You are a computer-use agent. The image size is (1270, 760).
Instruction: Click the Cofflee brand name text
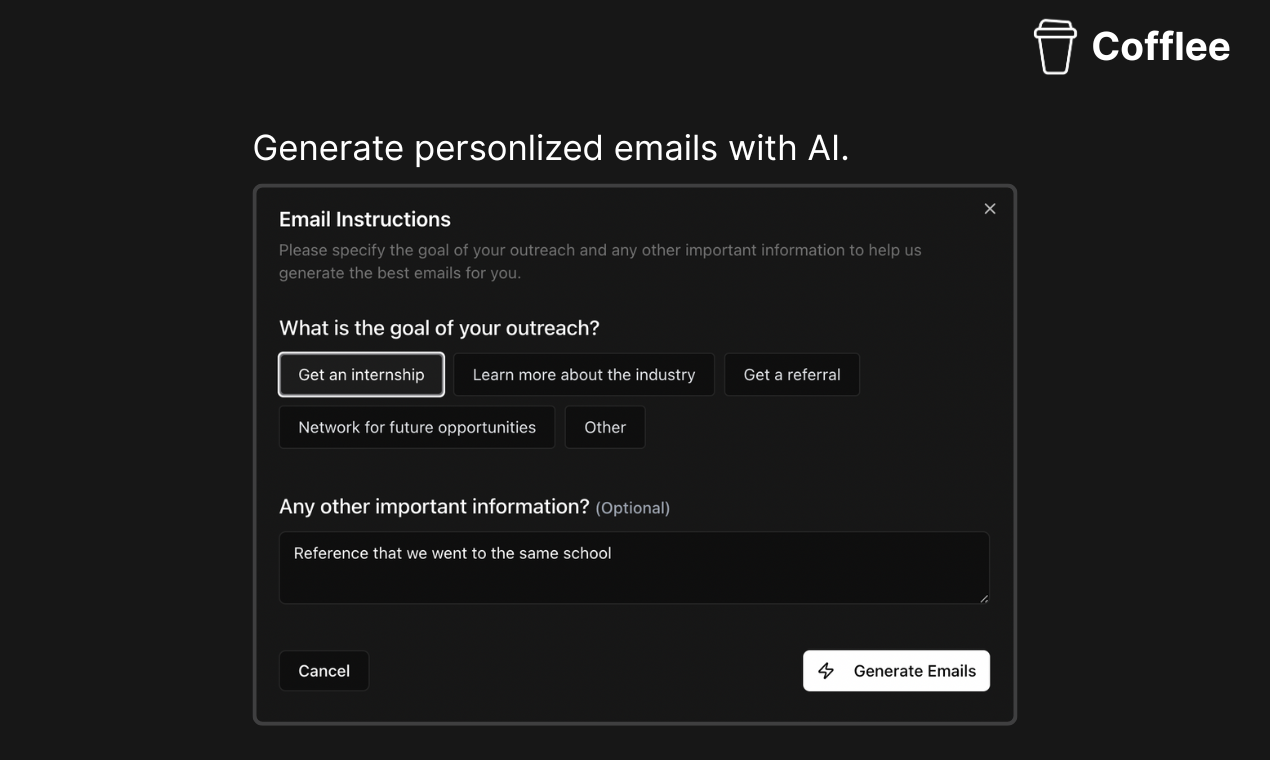(x=1161, y=46)
